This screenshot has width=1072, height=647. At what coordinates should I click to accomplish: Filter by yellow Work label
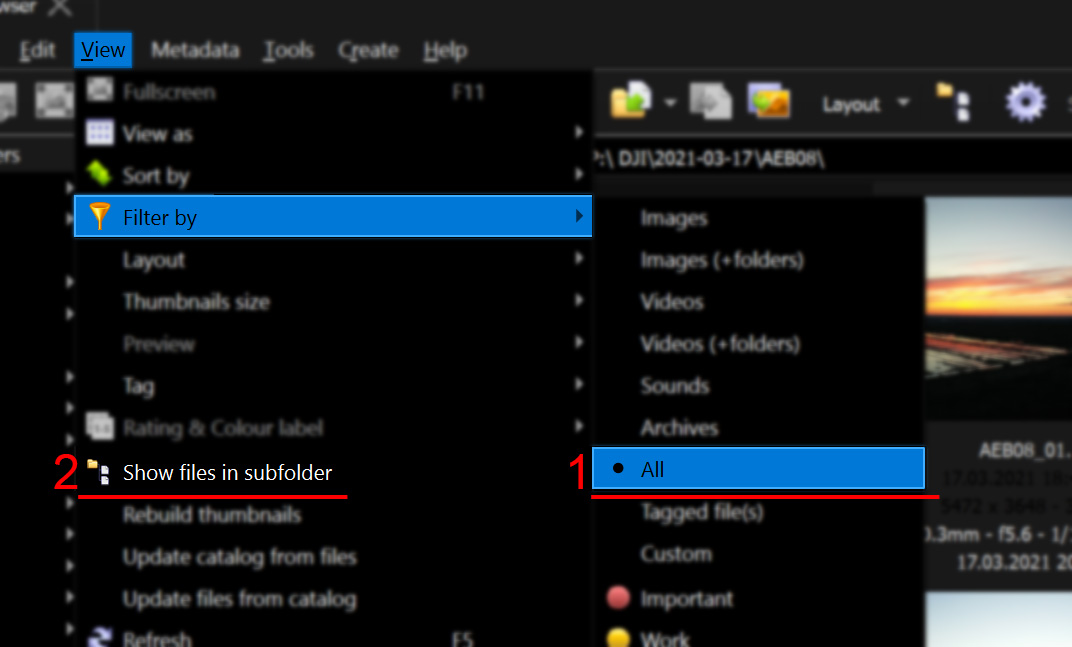(758, 636)
